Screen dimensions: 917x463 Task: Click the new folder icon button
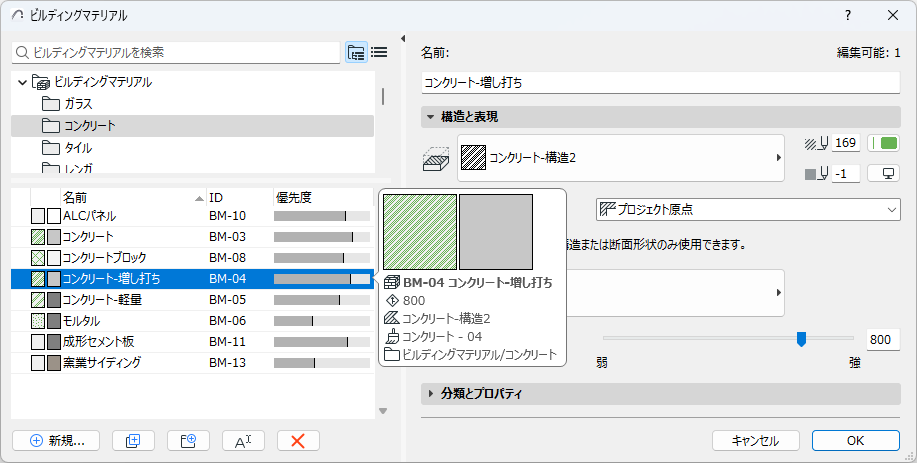tap(187, 440)
